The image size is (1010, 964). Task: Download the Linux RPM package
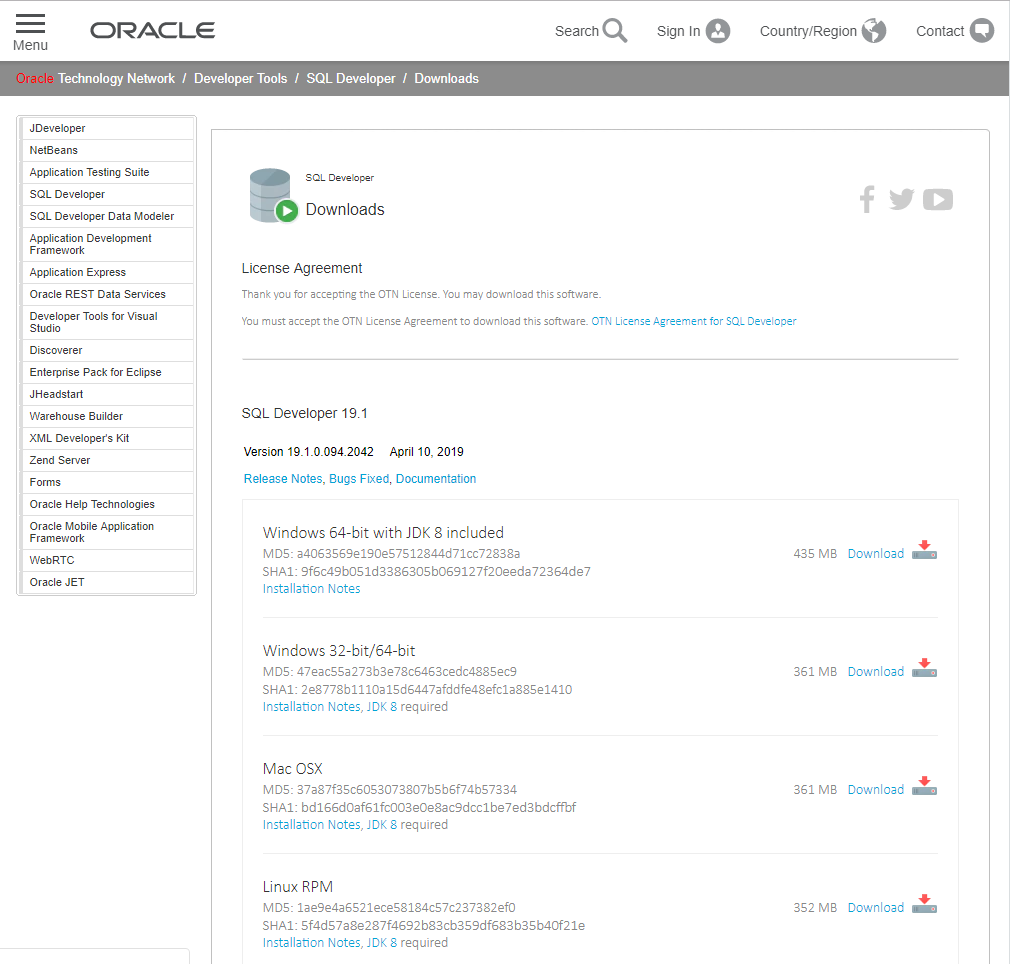pos(875,907)
